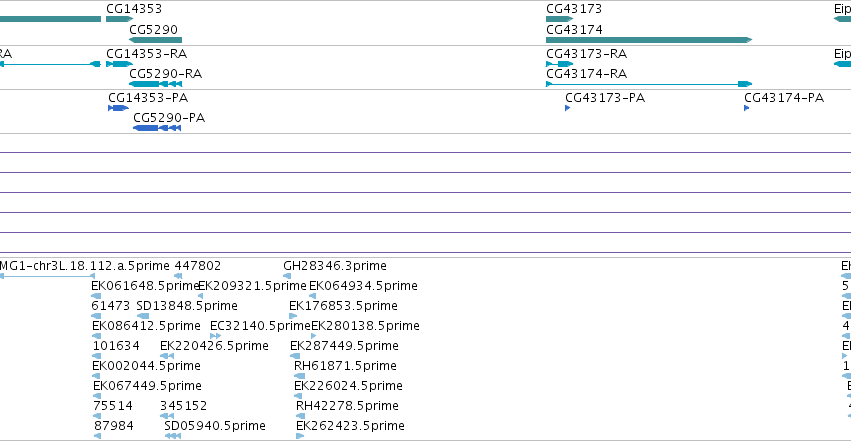Select the CG5290-RA transcript glyph
Viewport: 851px width, 441px height.
(155, 84)
